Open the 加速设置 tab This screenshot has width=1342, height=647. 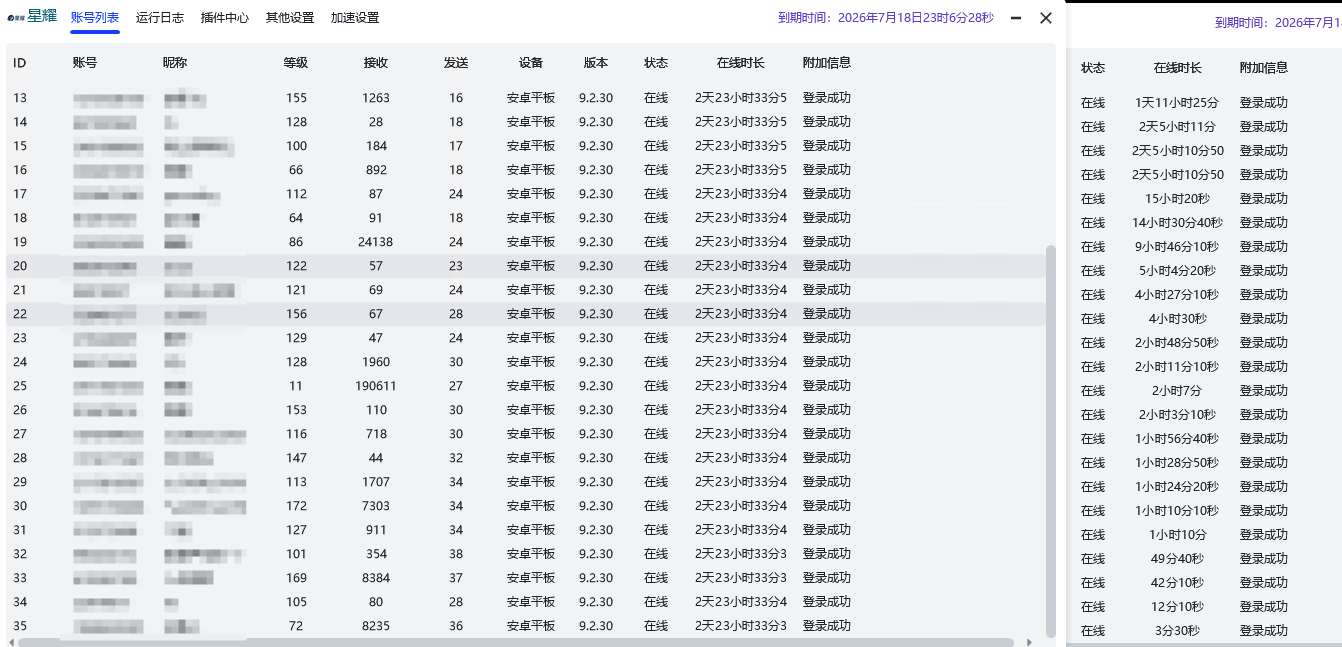pos(355,18)
